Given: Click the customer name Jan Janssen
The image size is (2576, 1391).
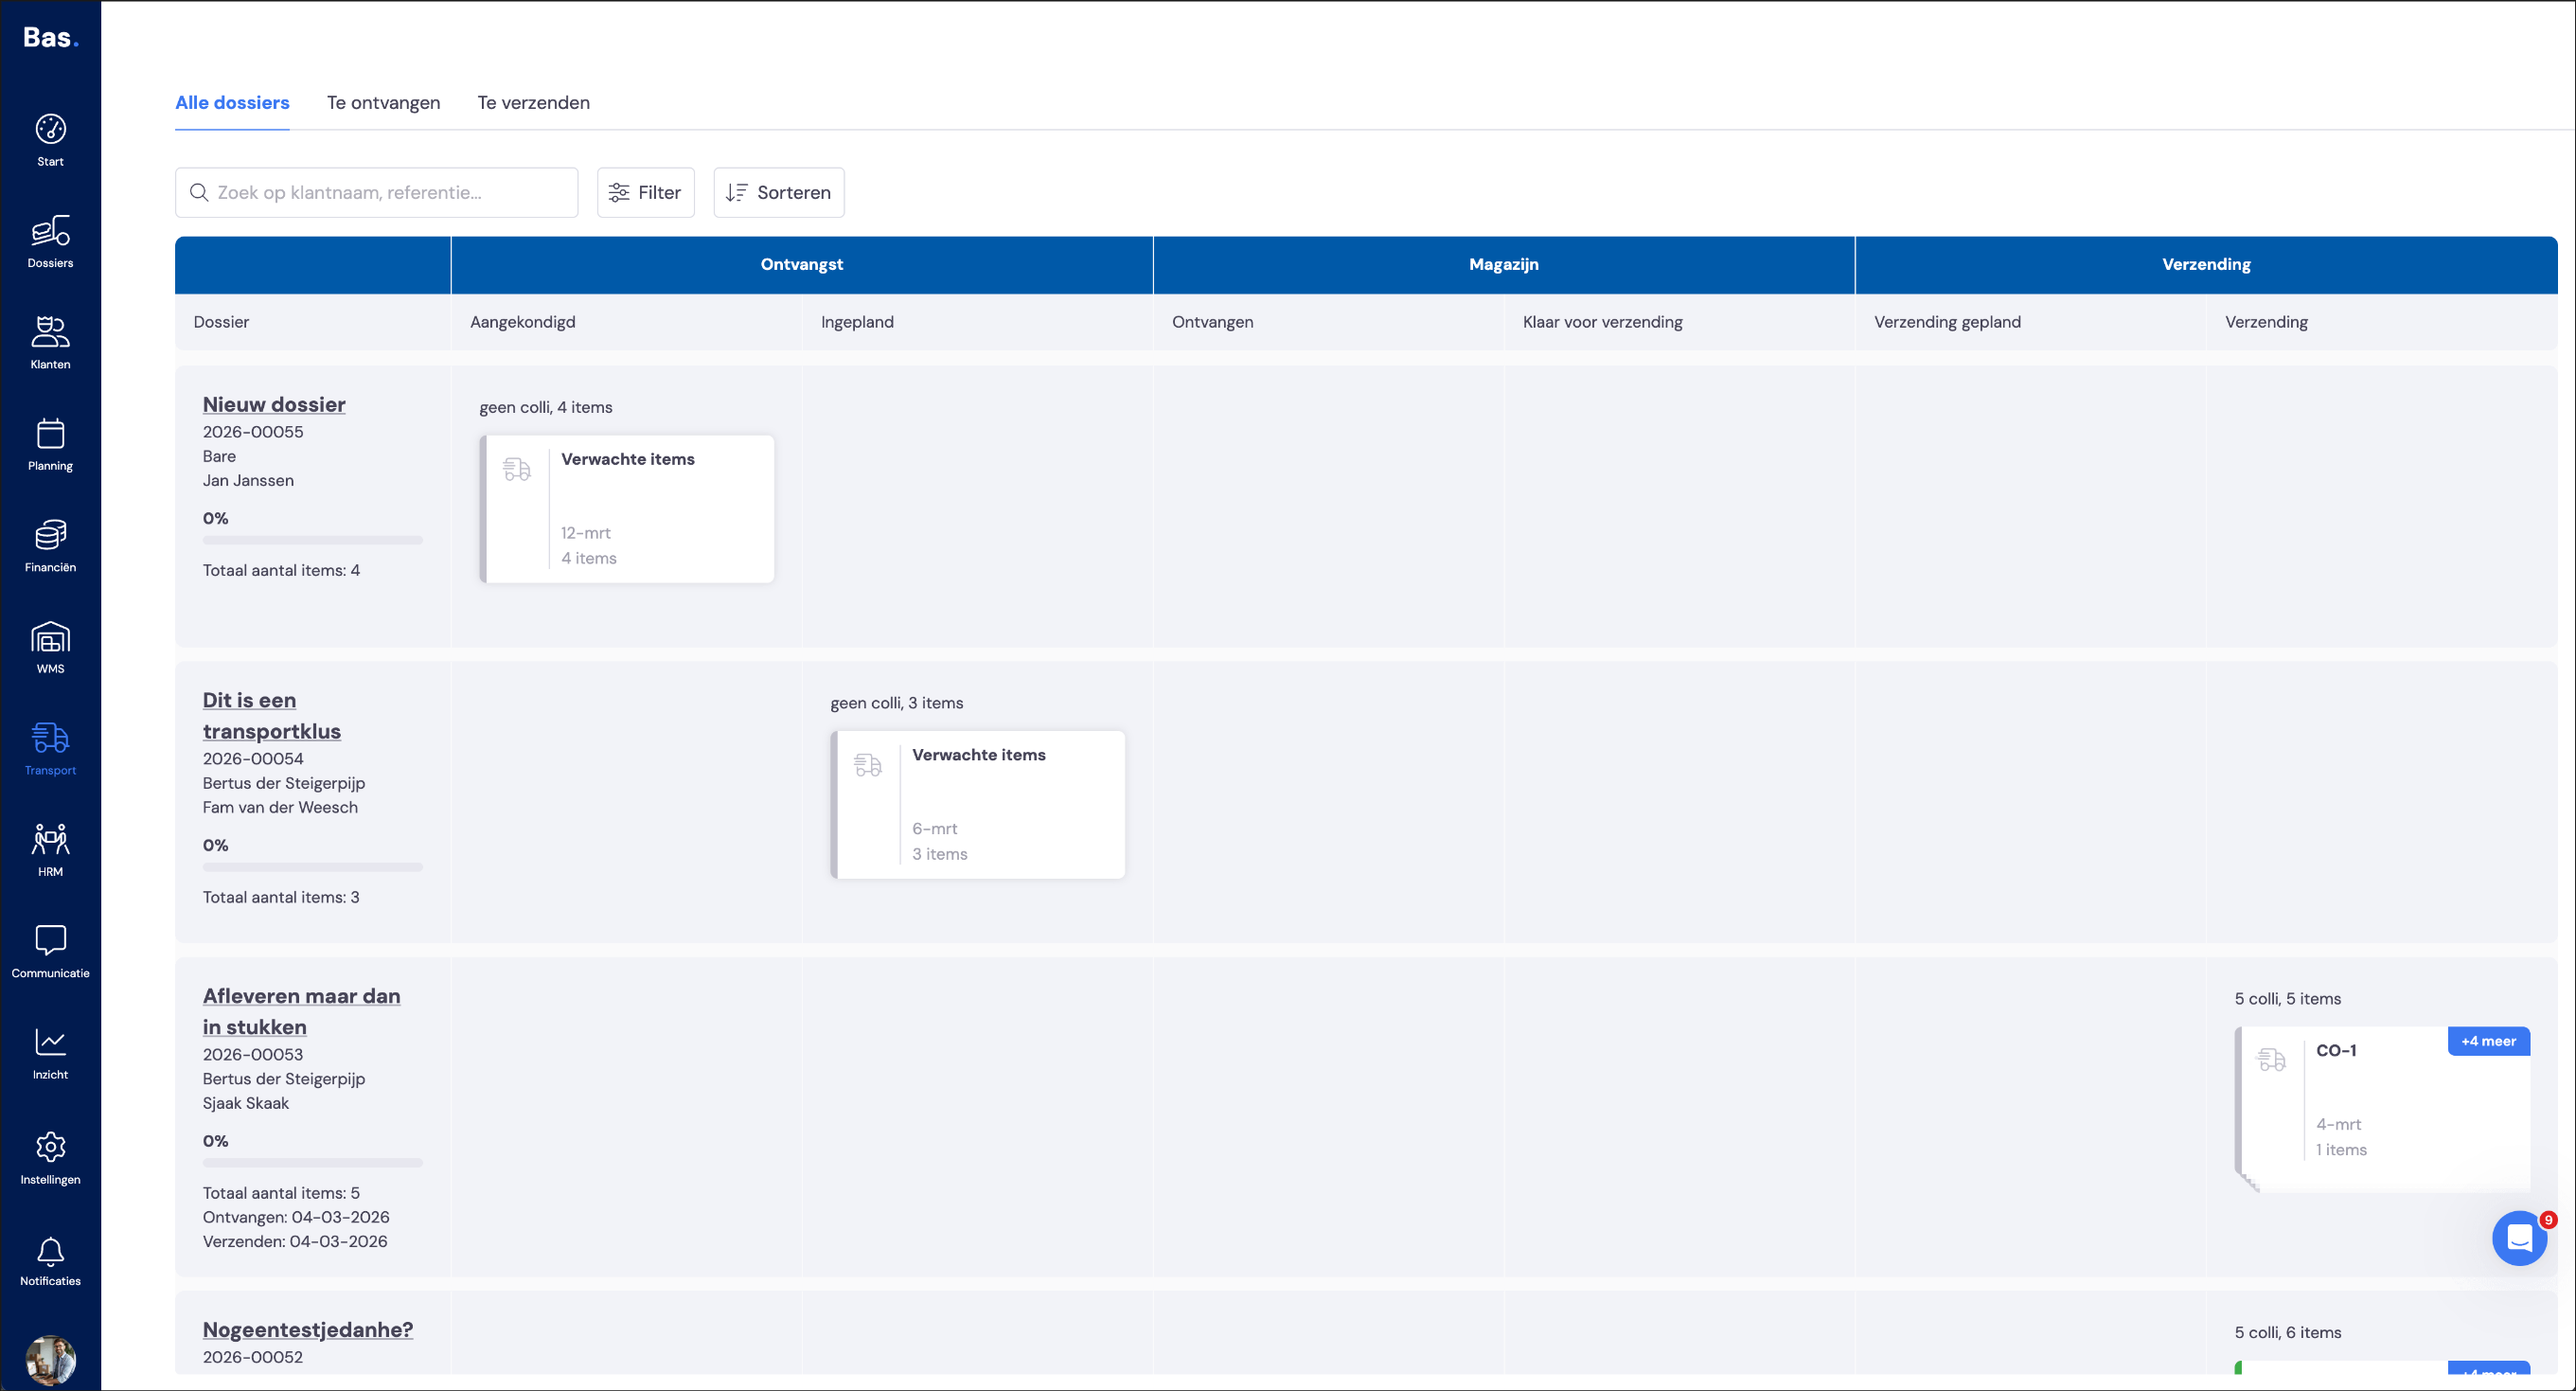Looking at the screenshot, I should [248, 480].
